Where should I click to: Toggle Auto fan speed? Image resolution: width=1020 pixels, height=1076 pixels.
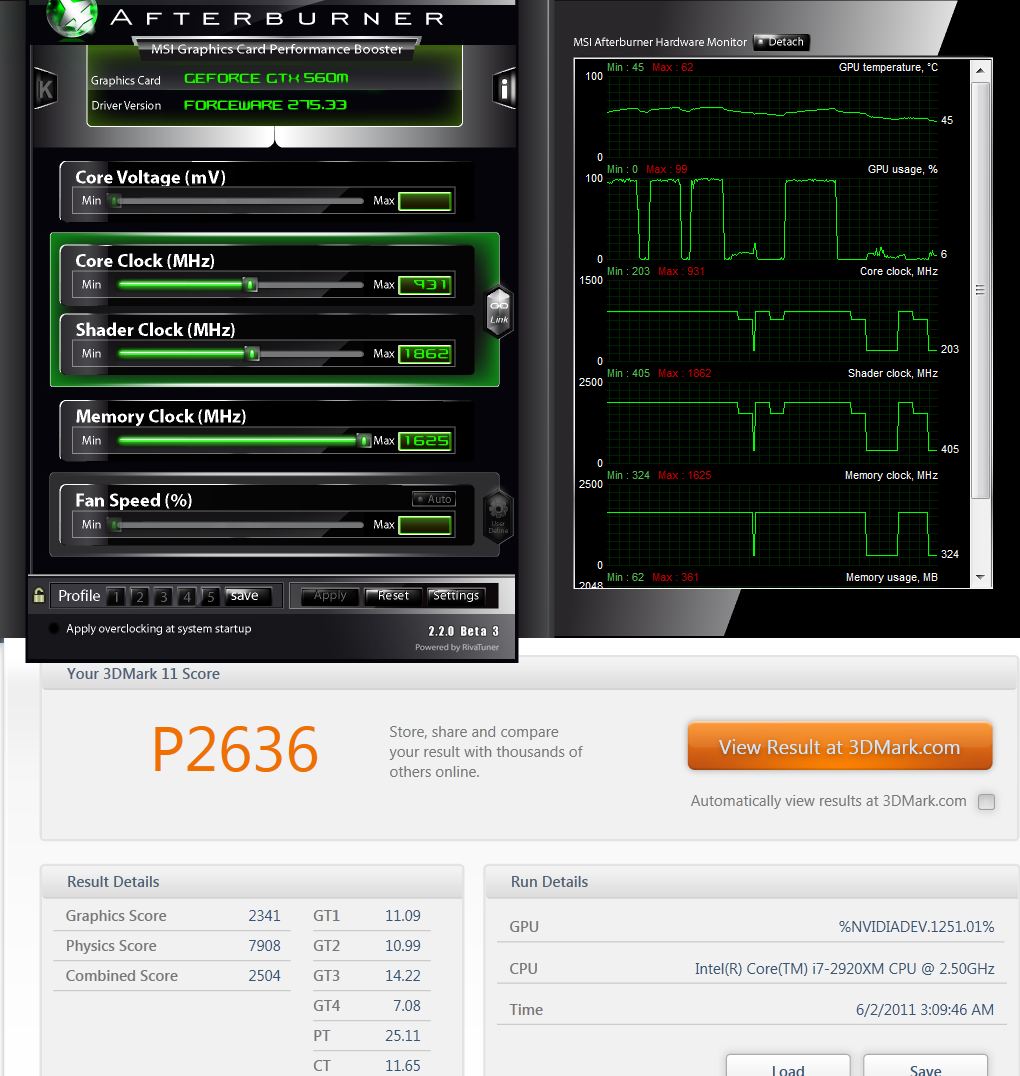click(434, 499)
